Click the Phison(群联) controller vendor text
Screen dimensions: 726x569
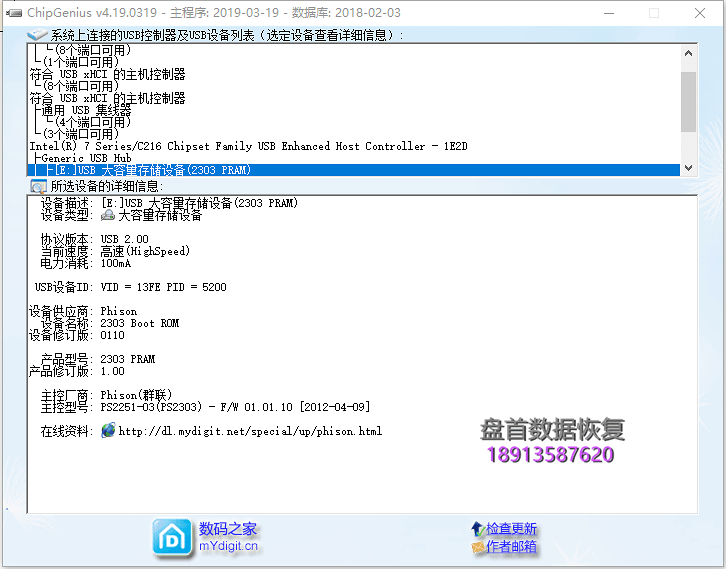[136, 395]
